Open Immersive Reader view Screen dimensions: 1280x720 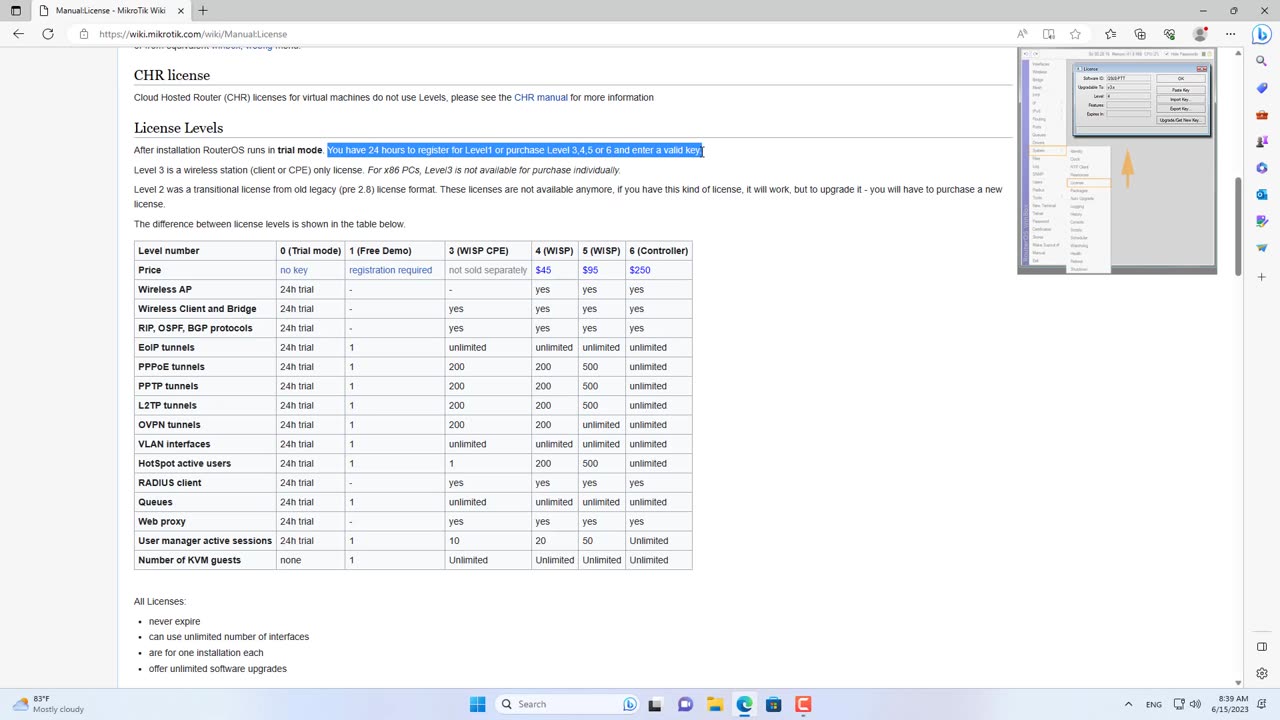click(1049, 34)
